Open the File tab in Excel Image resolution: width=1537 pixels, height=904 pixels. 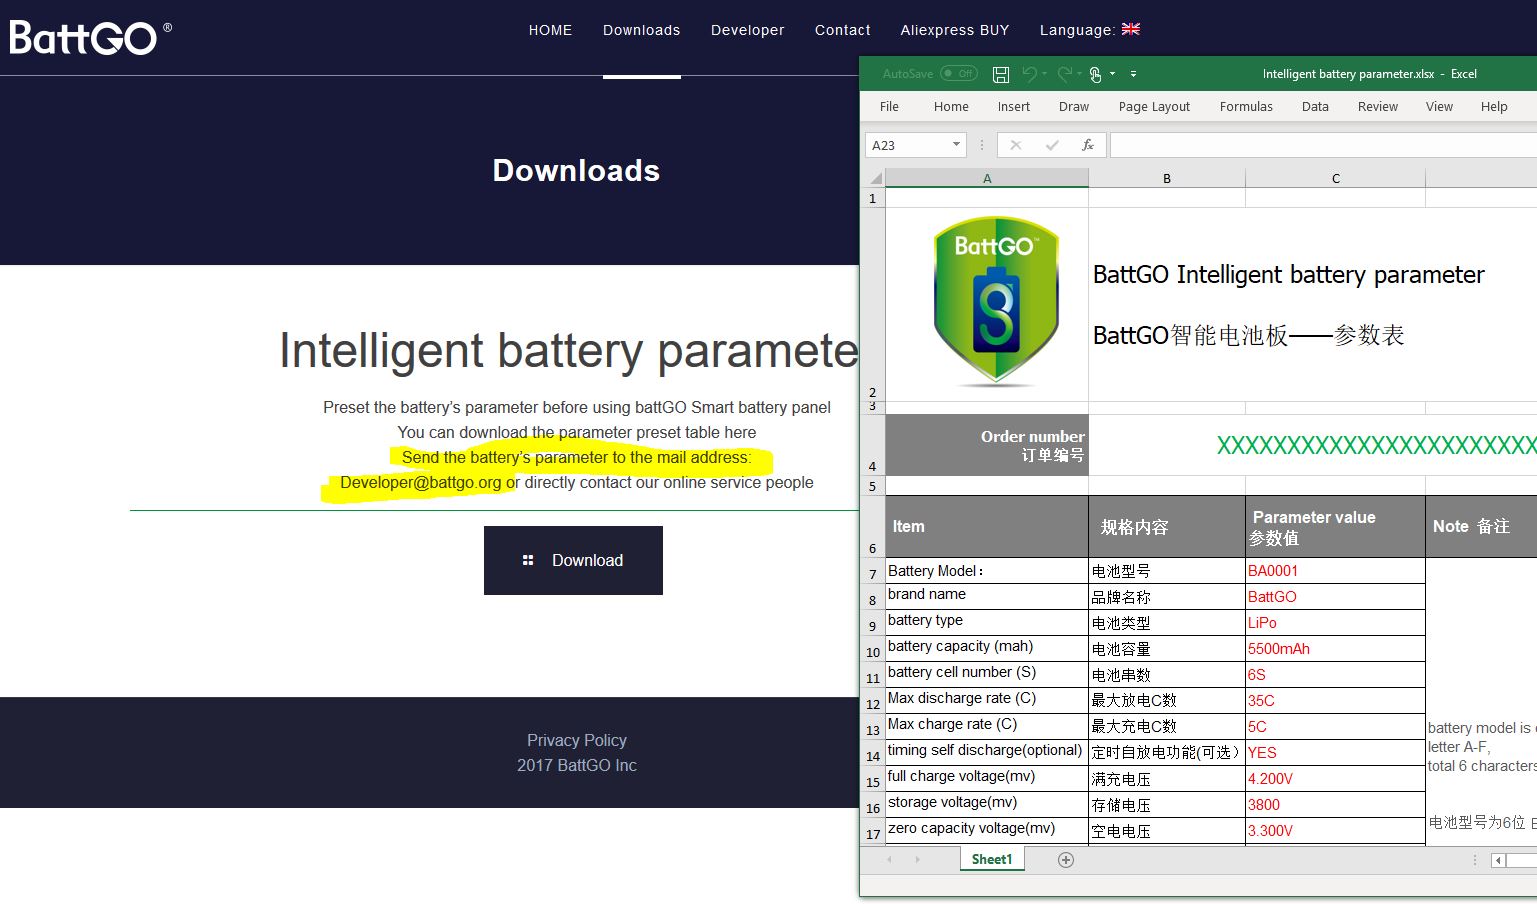coord(889,107)
